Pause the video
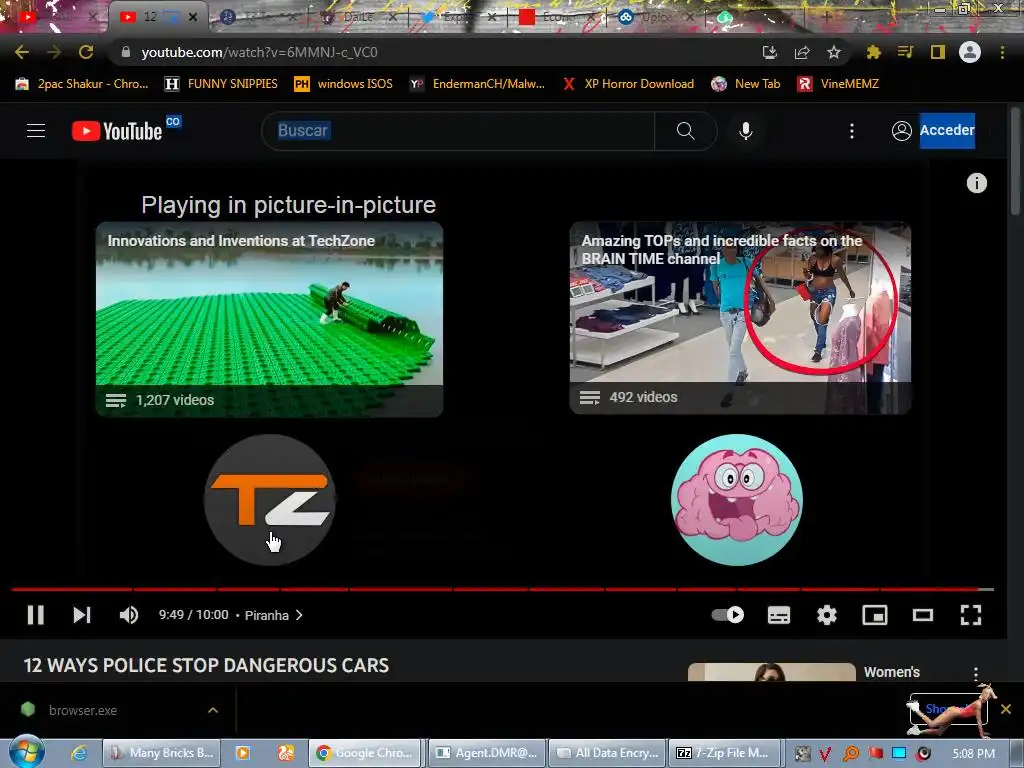 click(x=36, y=615)
